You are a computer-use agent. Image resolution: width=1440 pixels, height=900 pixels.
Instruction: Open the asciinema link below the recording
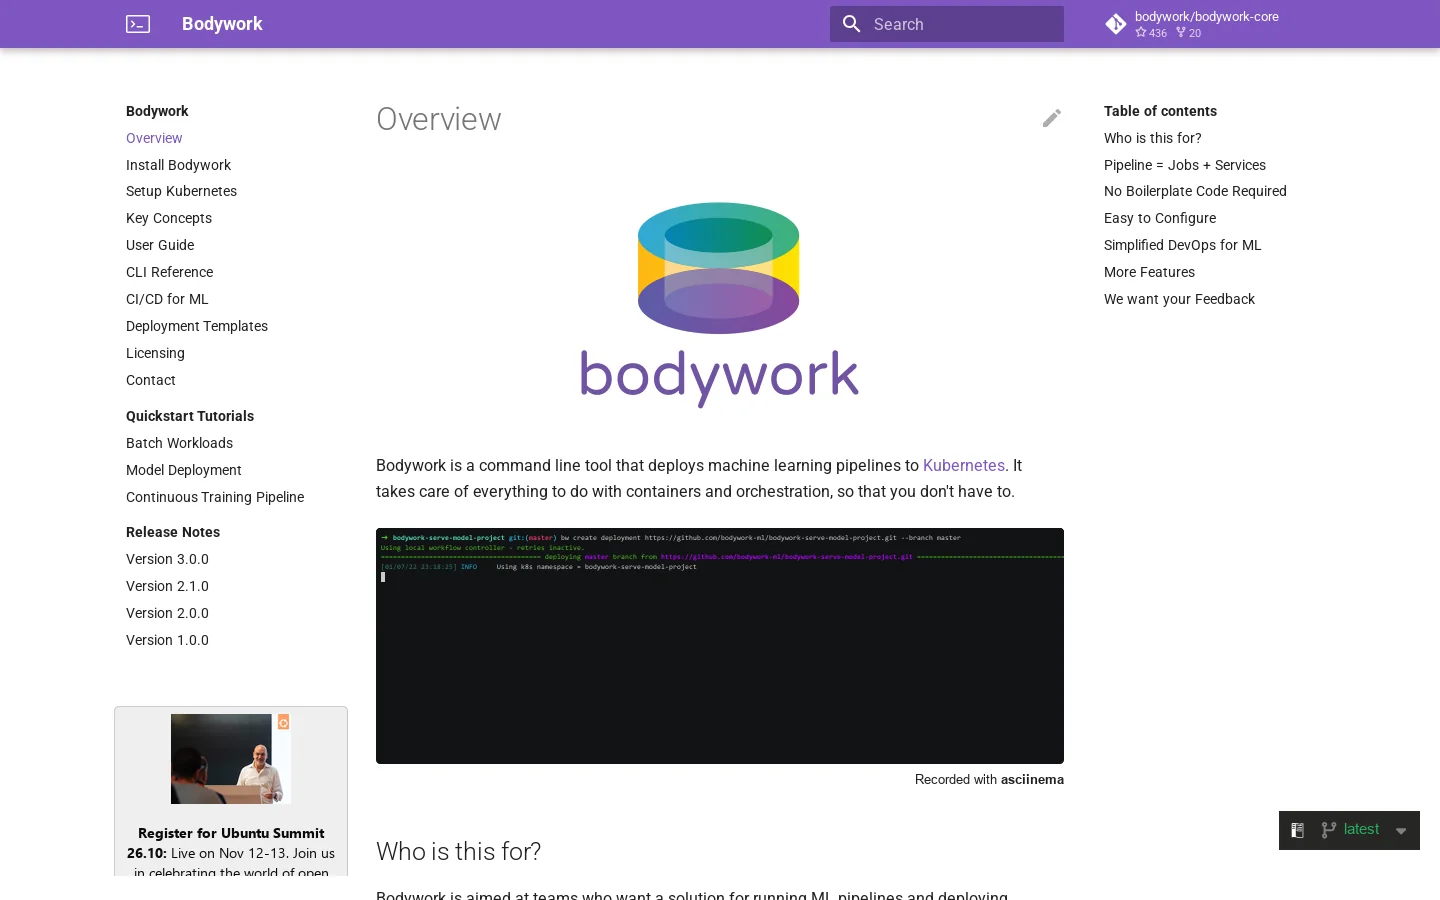(x=1032, y=779)
